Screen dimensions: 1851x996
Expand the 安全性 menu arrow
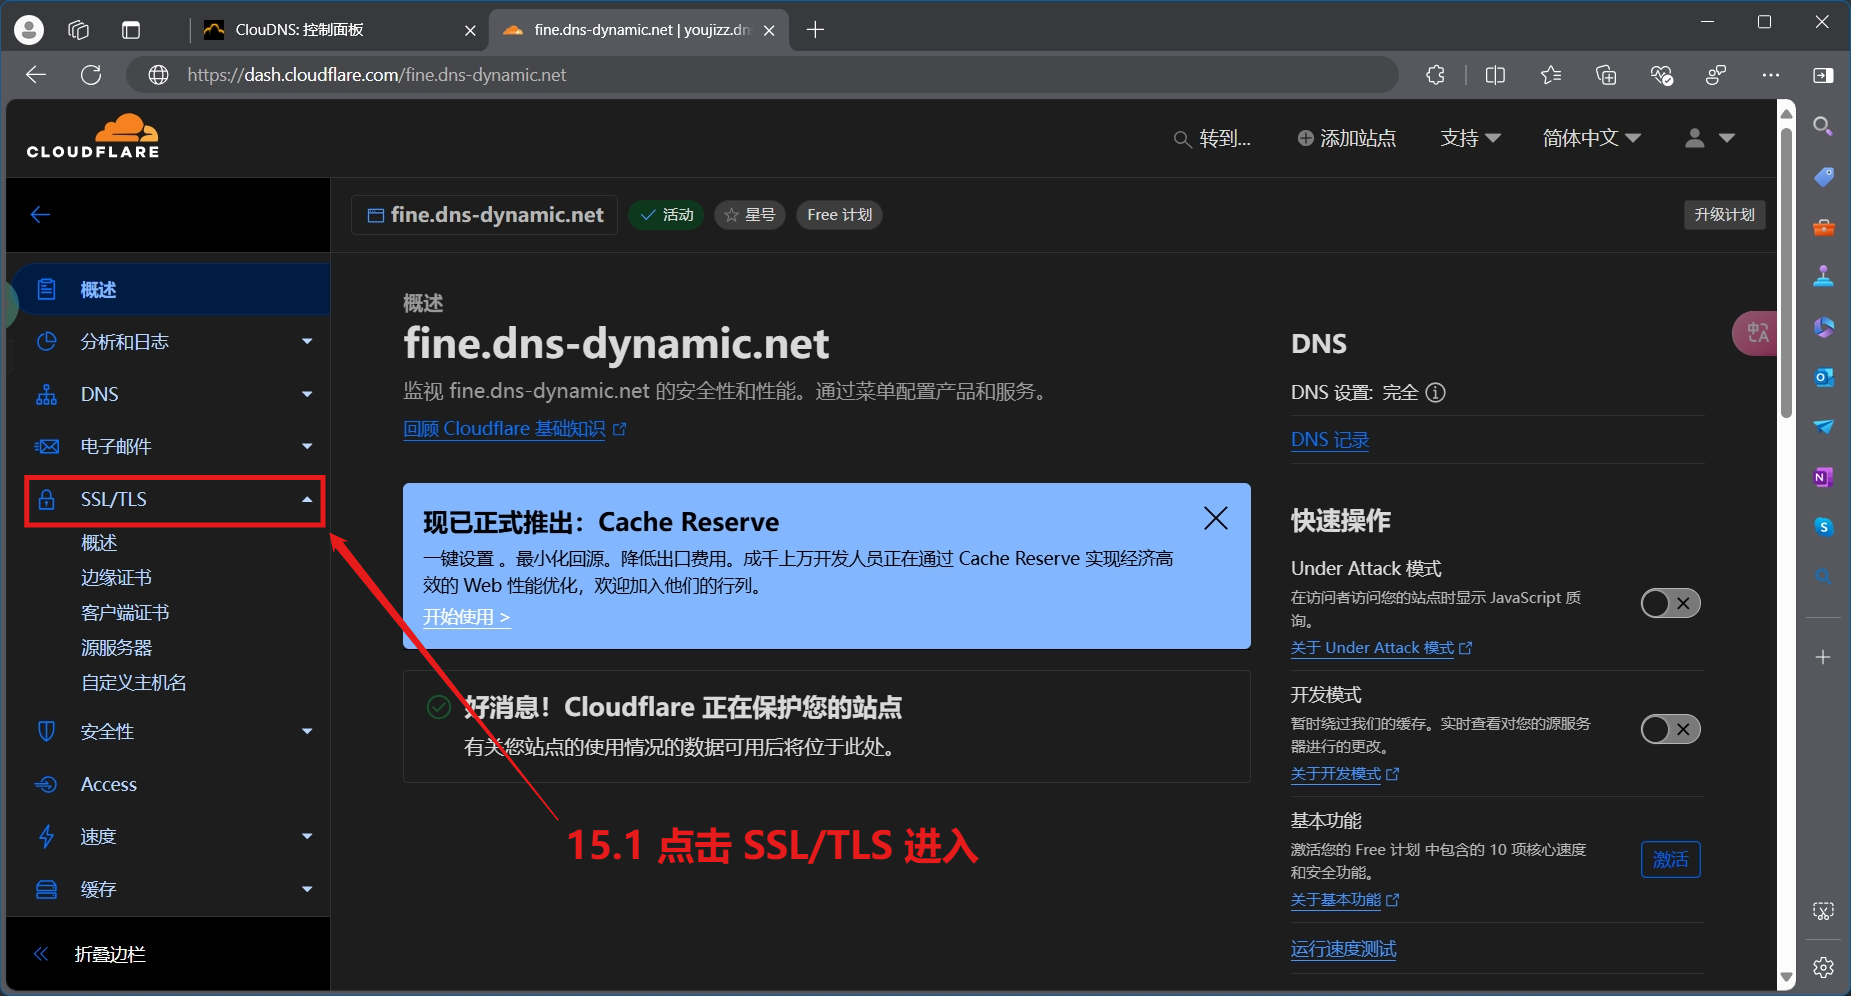pos(307,731)
